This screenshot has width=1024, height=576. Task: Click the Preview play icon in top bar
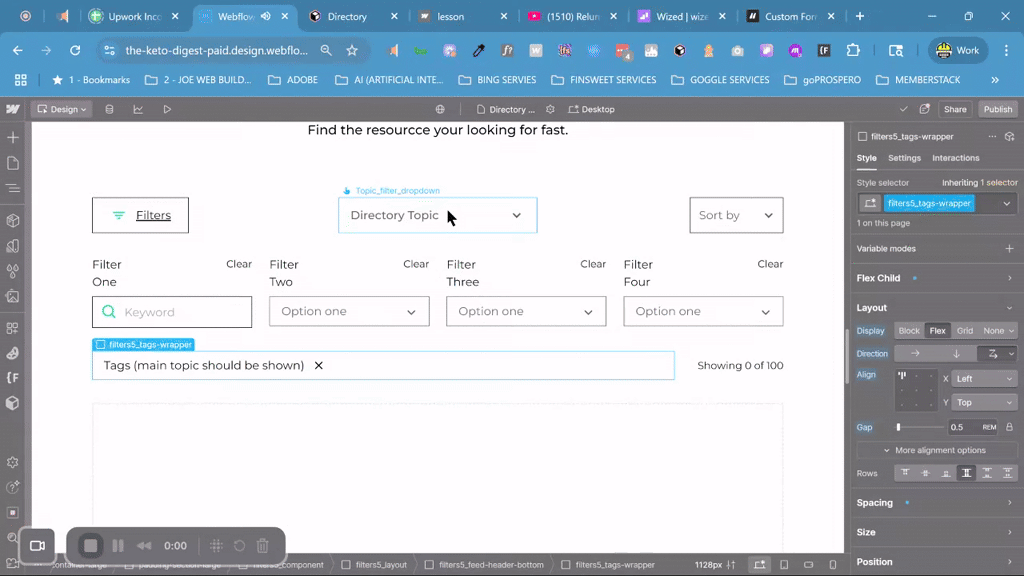tap(167, 109)
